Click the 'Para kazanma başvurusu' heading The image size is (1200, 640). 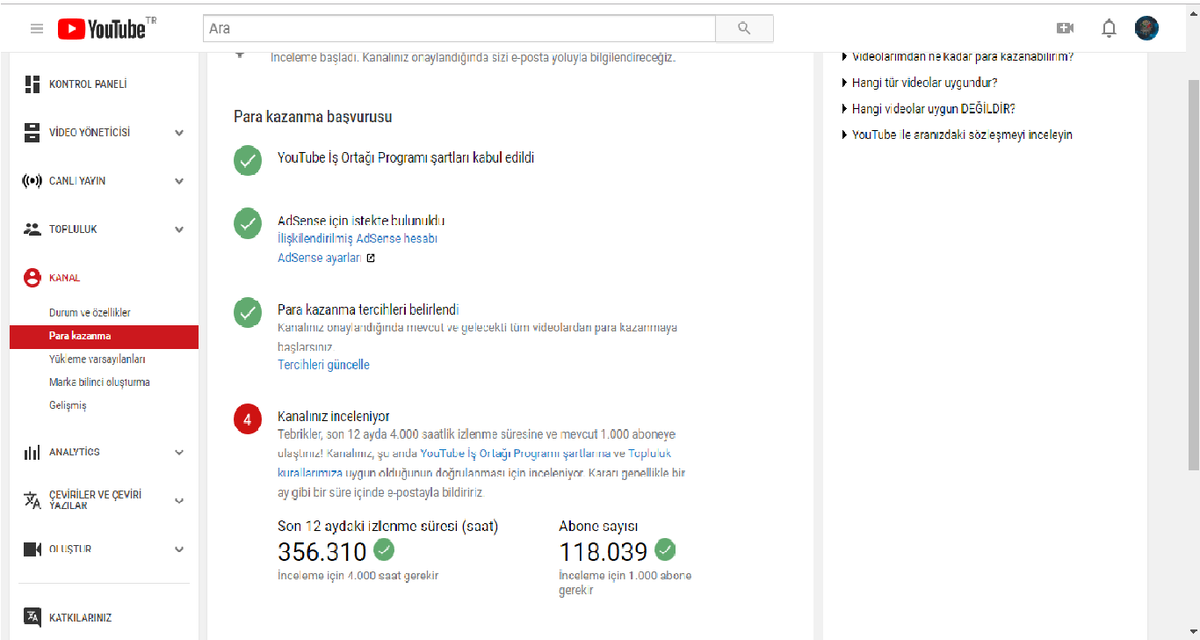pyautogui.click(x=313, y=117)
